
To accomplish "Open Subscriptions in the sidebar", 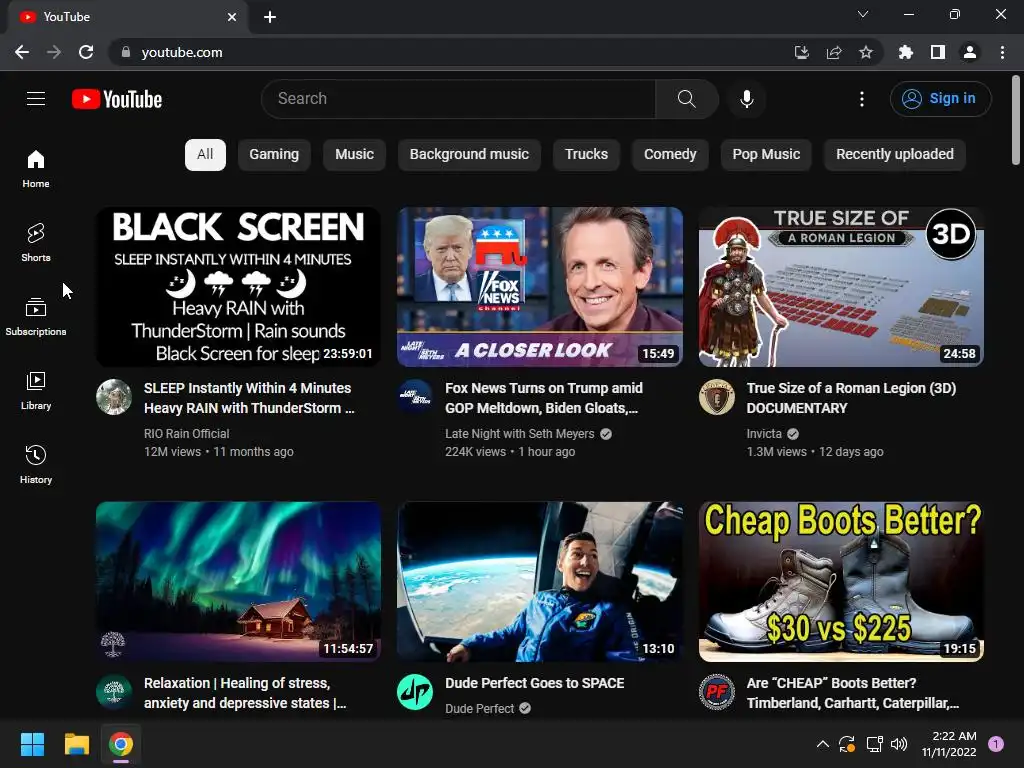I will click(x=36, y=316).
